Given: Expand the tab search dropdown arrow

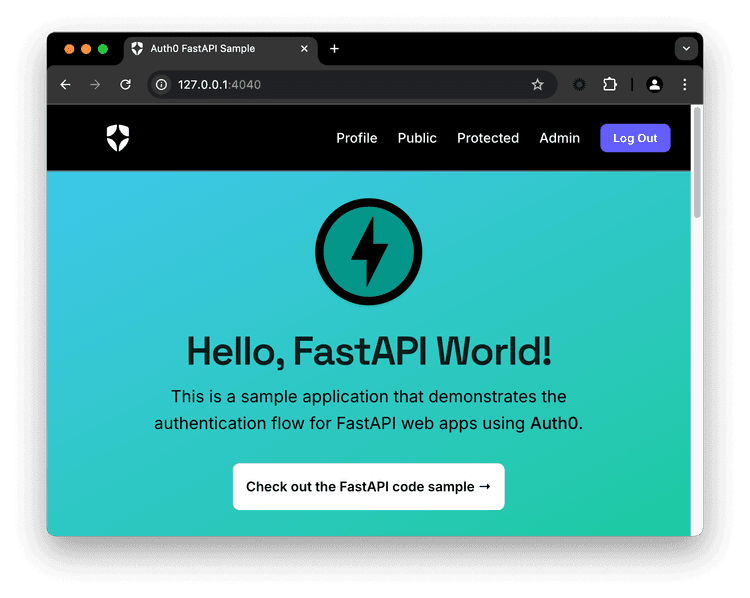Looking at the screenshot, I should coord(686,49).
